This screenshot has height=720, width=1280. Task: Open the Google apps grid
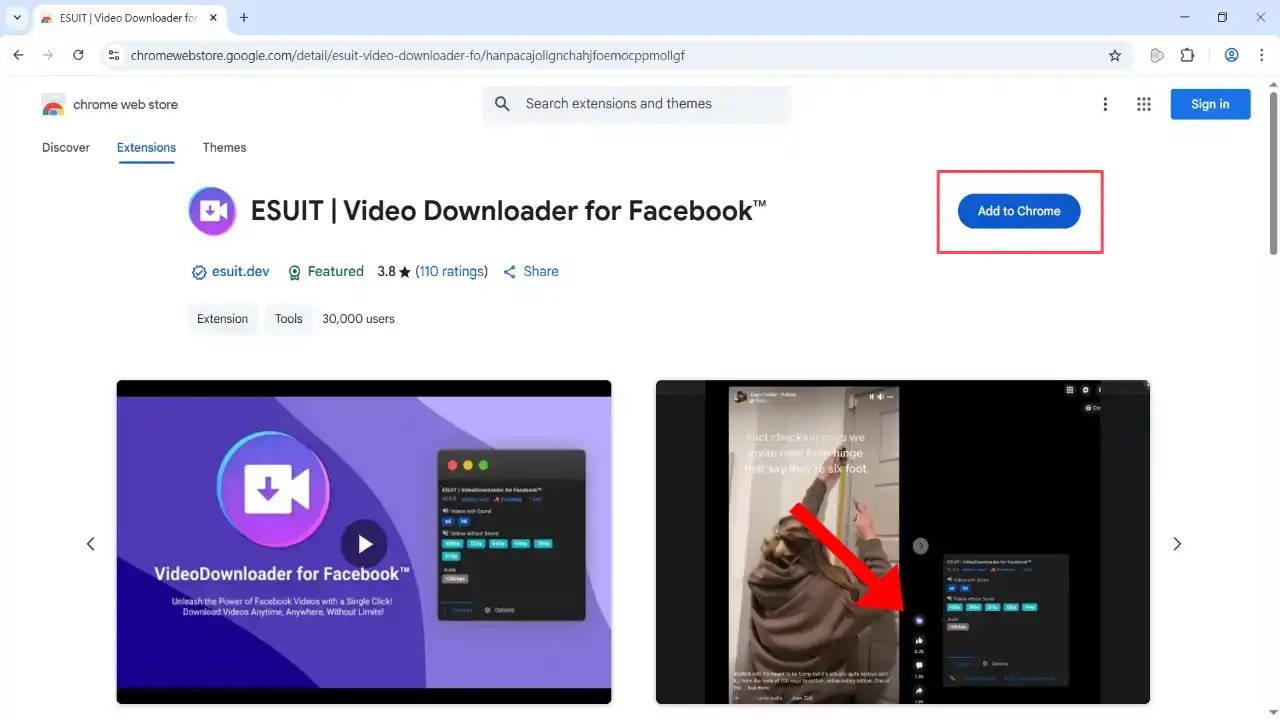pyautogui.click(x=1144, y=104)
